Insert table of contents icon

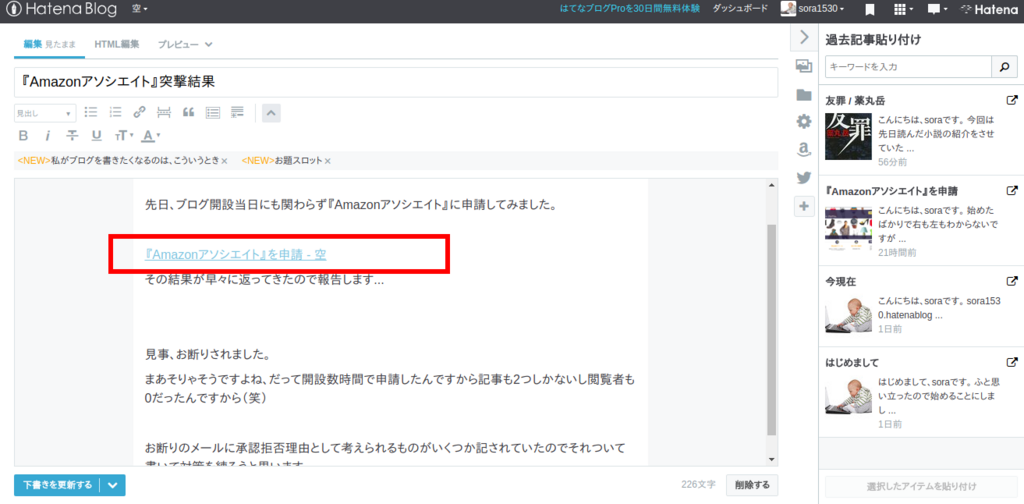[x=212, y=112]
